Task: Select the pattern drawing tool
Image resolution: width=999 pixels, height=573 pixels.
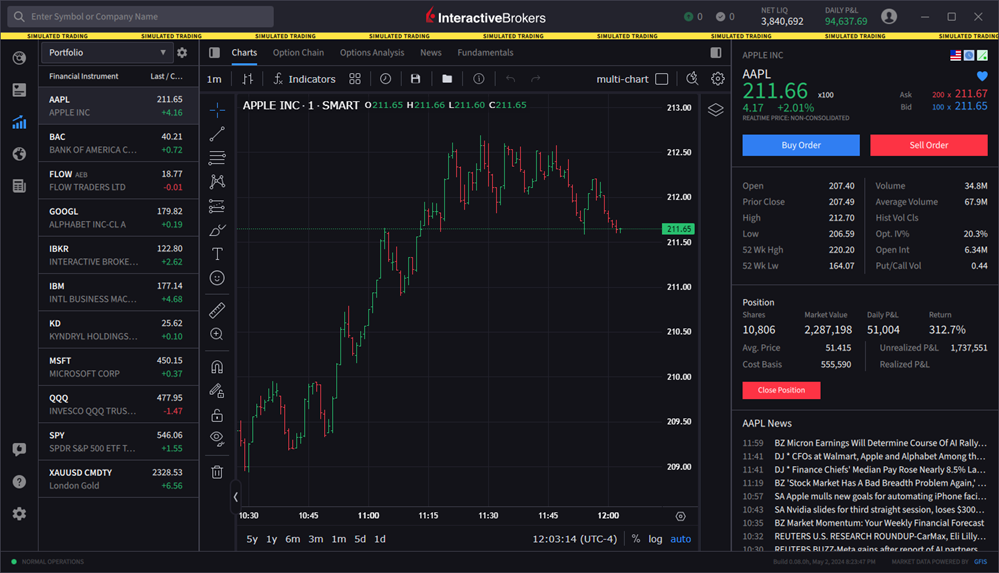Action: pyautogui.click(x=217, y=182)
